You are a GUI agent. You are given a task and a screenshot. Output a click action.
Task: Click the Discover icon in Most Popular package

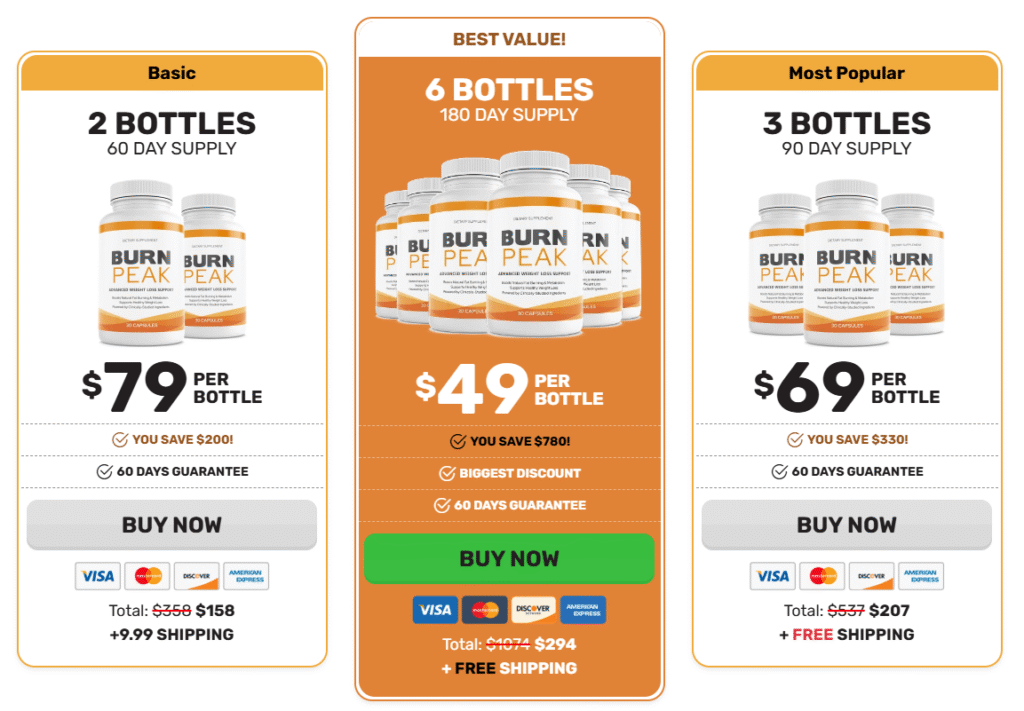871,576
